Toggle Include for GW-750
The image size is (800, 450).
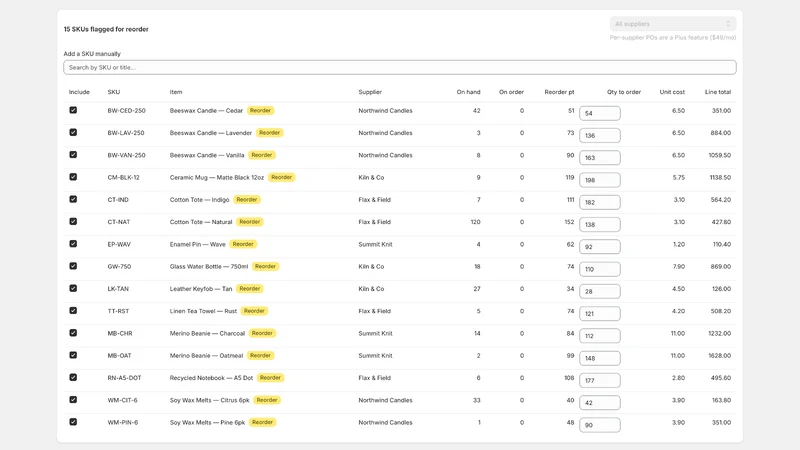tap(73, 266)
